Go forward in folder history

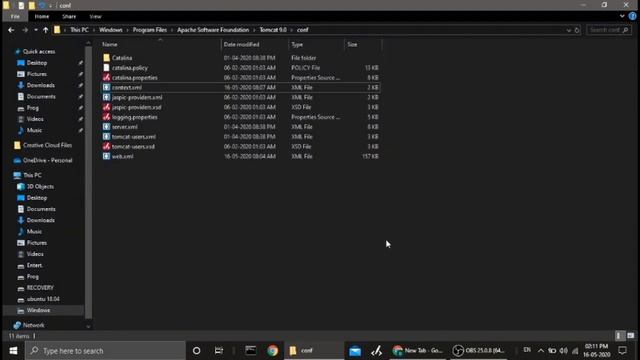(x=25, y=30)
